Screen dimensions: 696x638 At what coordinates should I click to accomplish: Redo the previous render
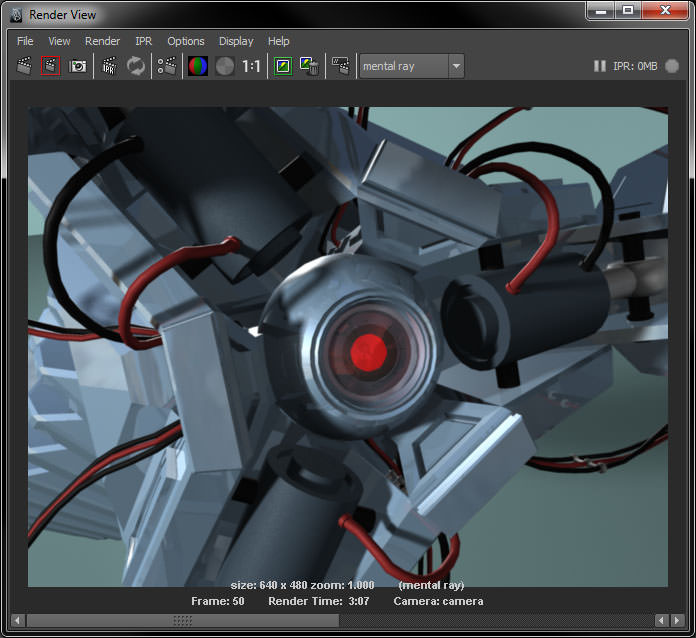(x=24, y=66)
